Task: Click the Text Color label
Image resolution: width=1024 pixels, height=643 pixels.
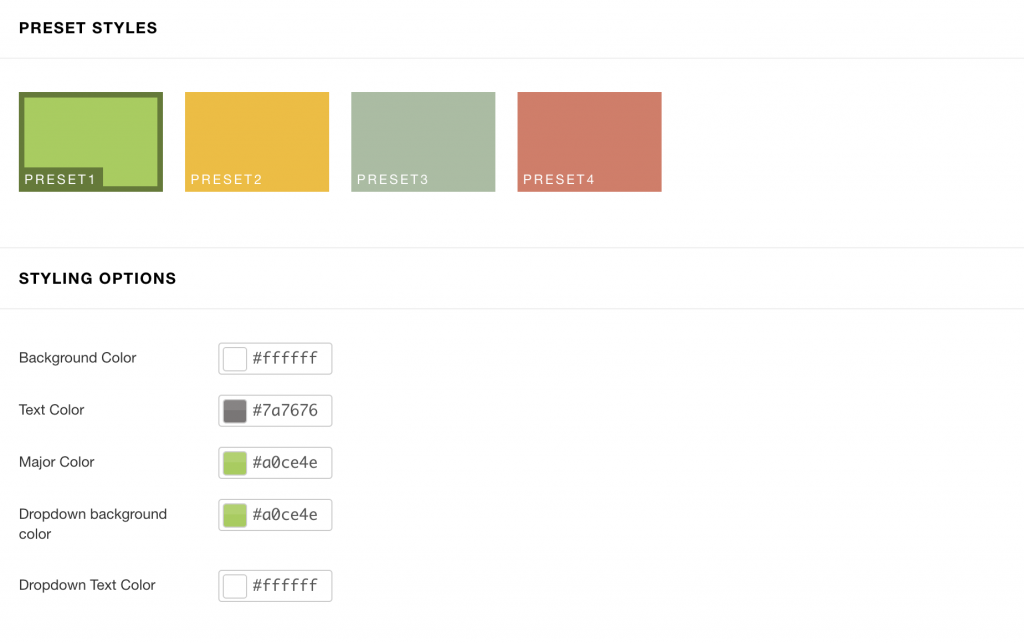Action: pos(51,410)
